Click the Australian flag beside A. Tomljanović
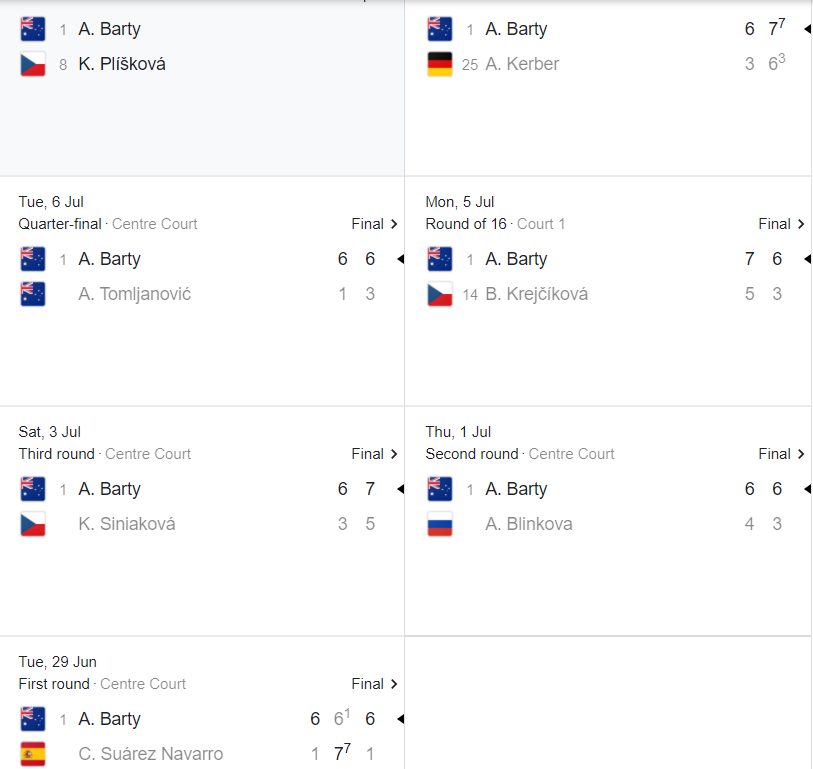The image size is (813, 769). coord(33,294)
